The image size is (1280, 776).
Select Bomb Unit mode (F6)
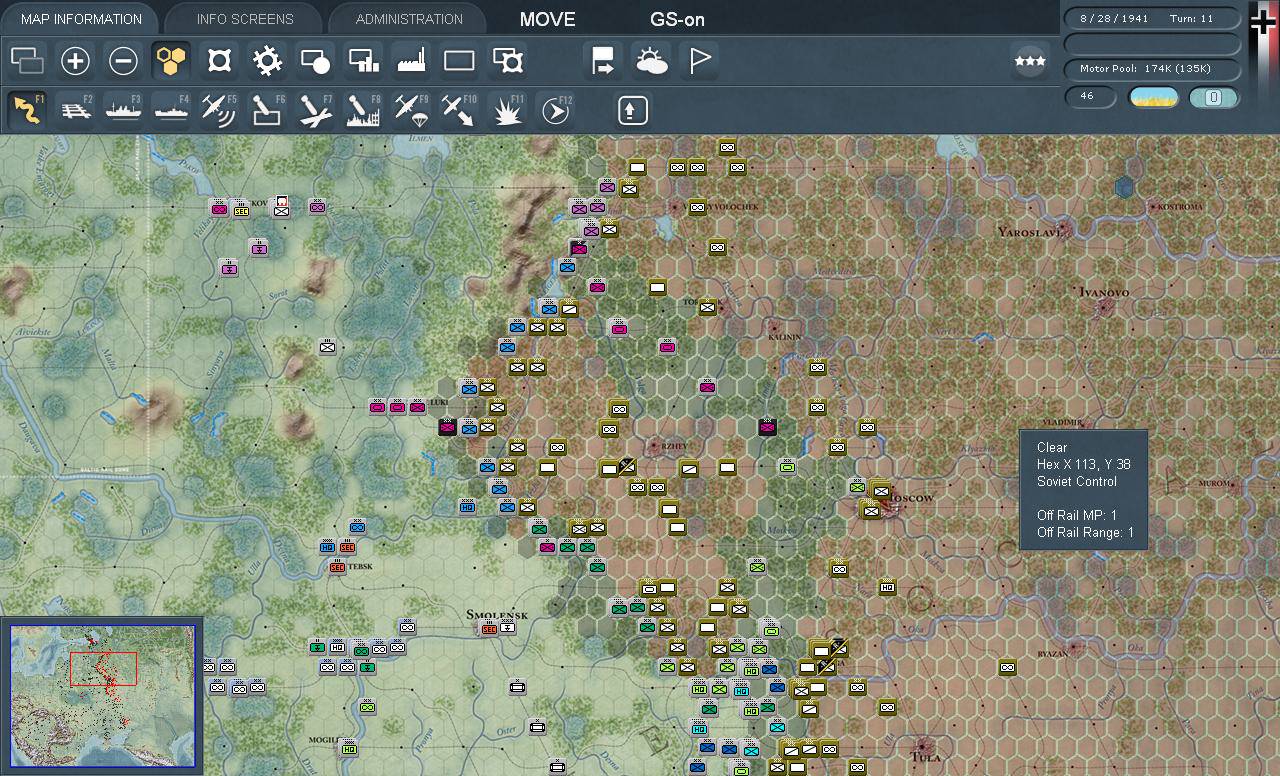(267, 109)
